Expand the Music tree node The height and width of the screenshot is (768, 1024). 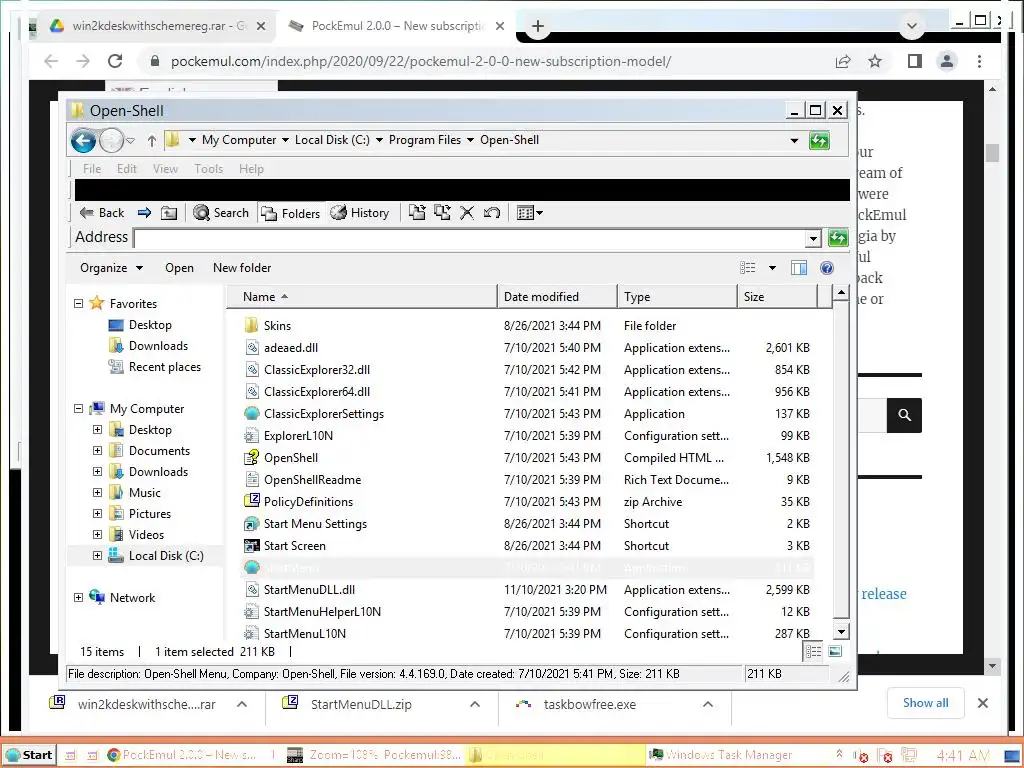97,492
